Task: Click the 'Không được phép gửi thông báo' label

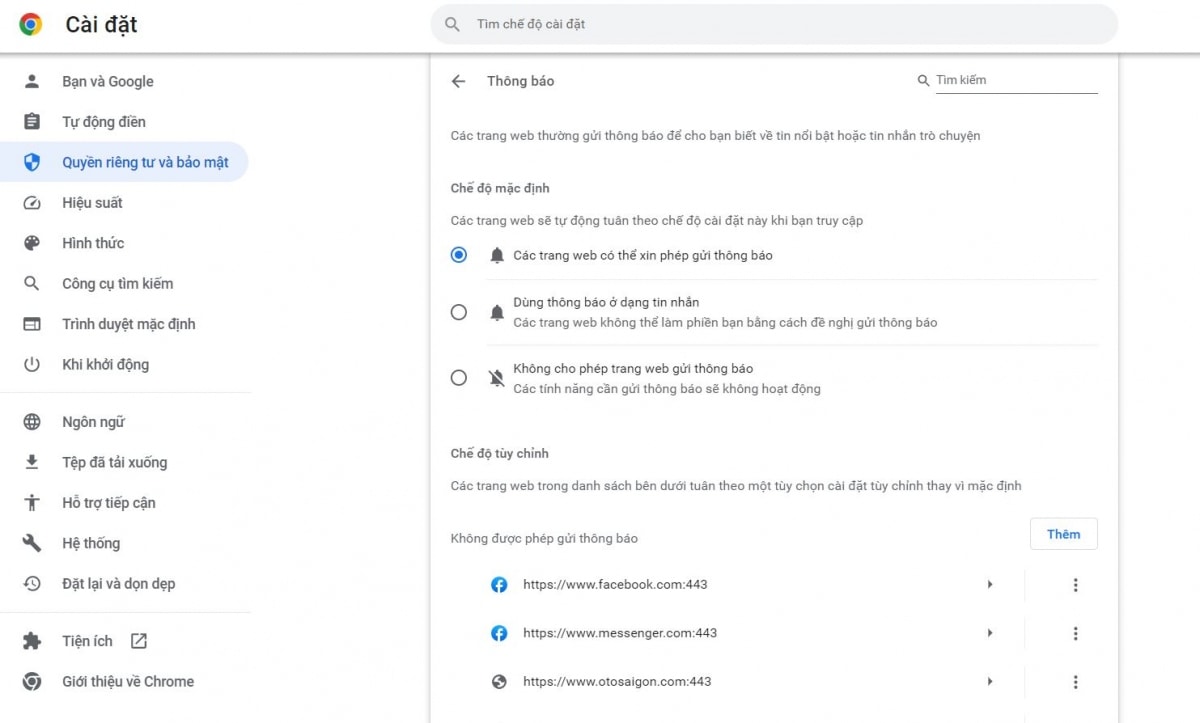Action: [x=544, y=539]
